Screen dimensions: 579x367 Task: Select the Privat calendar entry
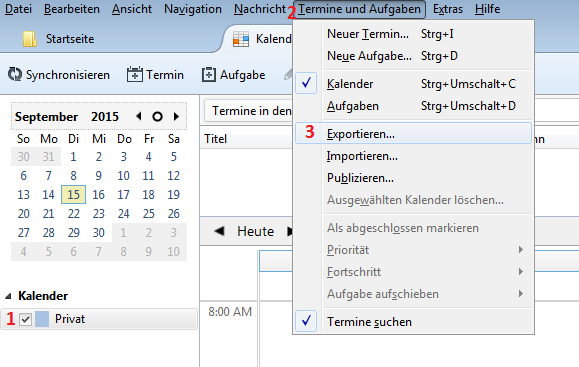(x=99, y=319)
